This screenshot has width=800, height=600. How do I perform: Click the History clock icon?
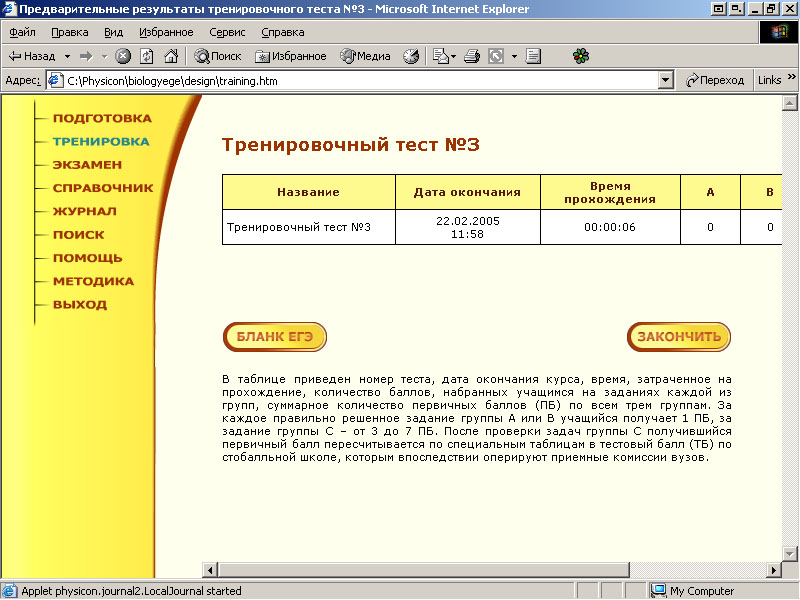[x=411, y=56]
